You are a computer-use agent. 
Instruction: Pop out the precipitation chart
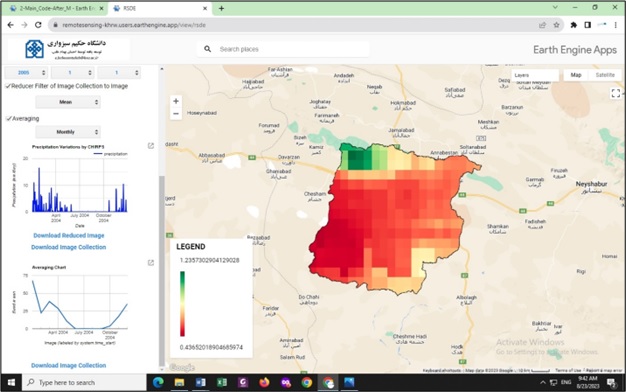tap(151, 146)
